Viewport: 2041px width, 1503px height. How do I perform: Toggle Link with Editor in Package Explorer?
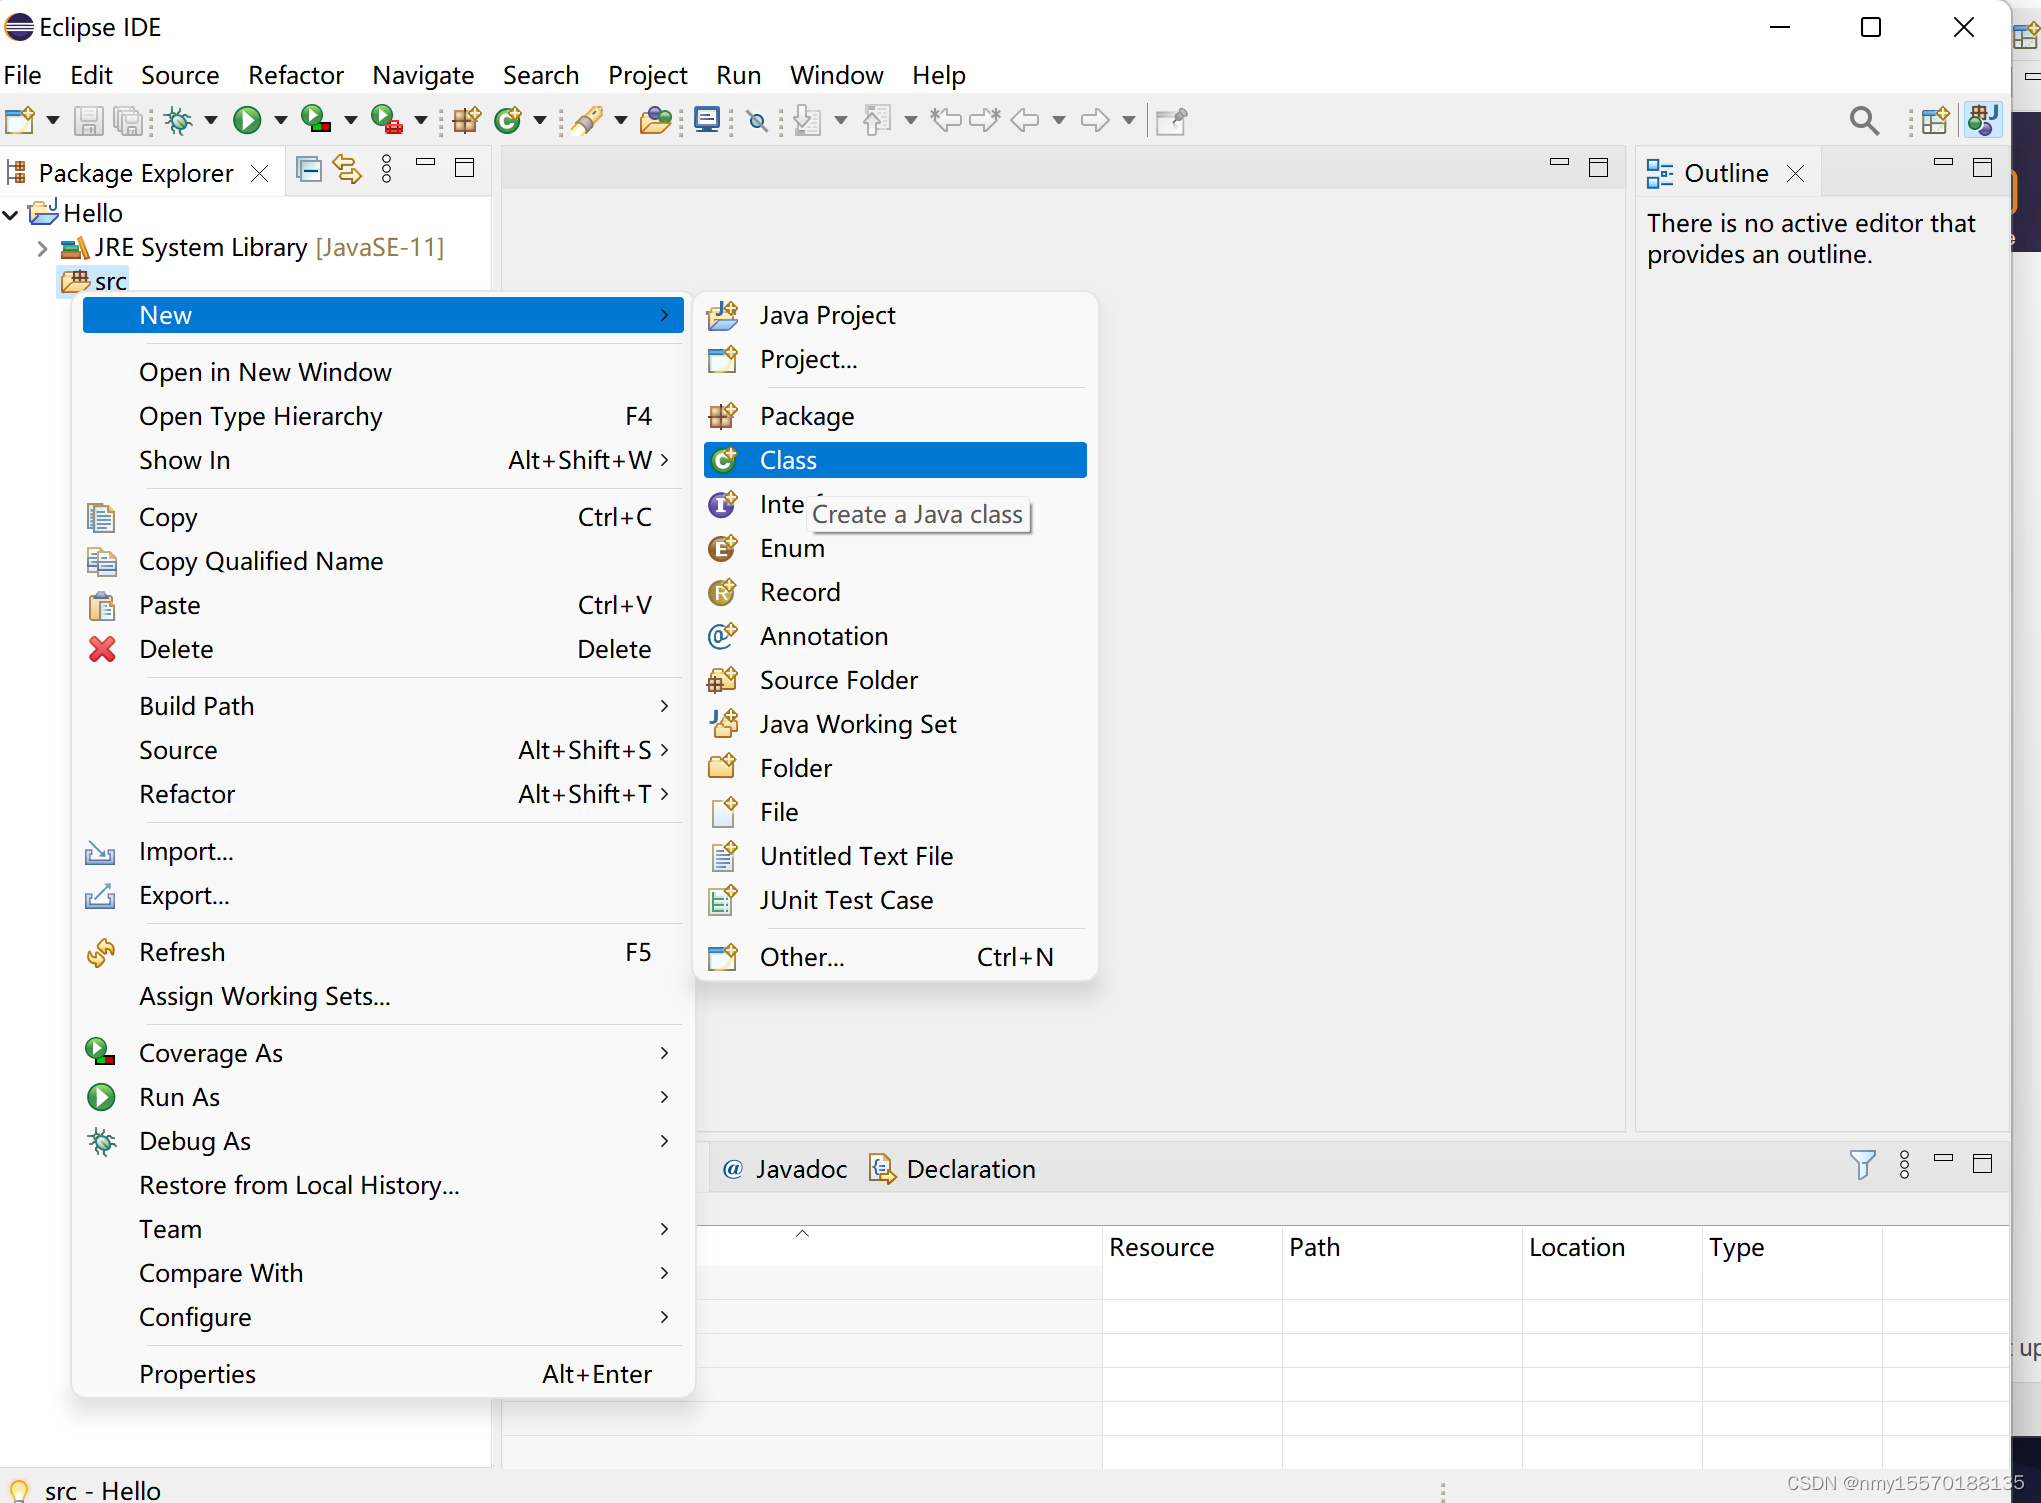(347, 170)
